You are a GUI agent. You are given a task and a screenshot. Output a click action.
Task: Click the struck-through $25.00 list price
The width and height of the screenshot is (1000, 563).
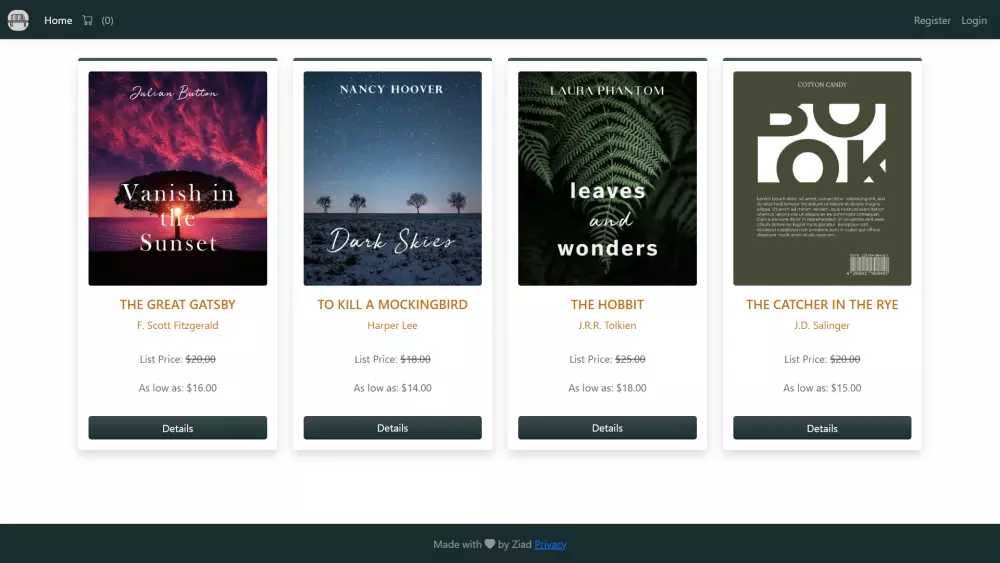click(x=630, y=359)
